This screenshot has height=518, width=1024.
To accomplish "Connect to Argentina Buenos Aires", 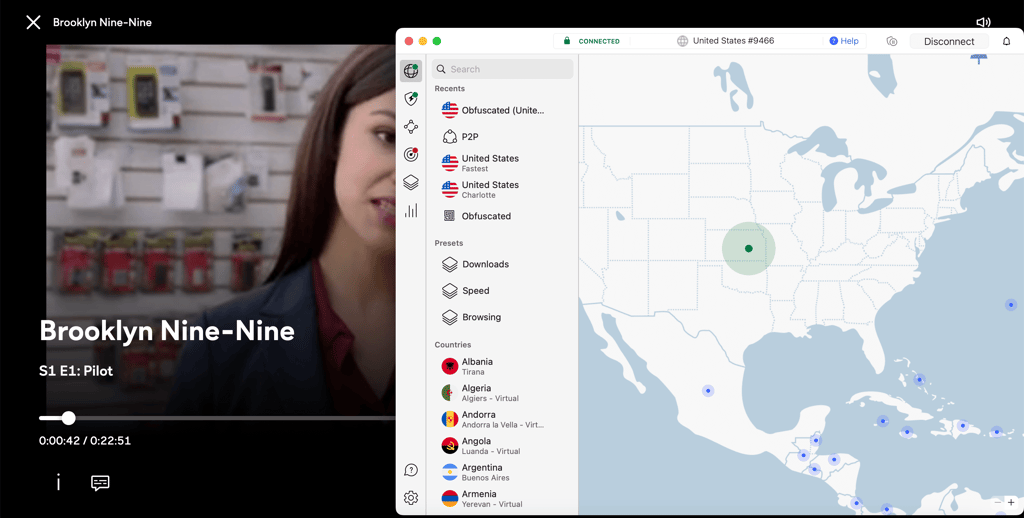I will tap(500, 472).
